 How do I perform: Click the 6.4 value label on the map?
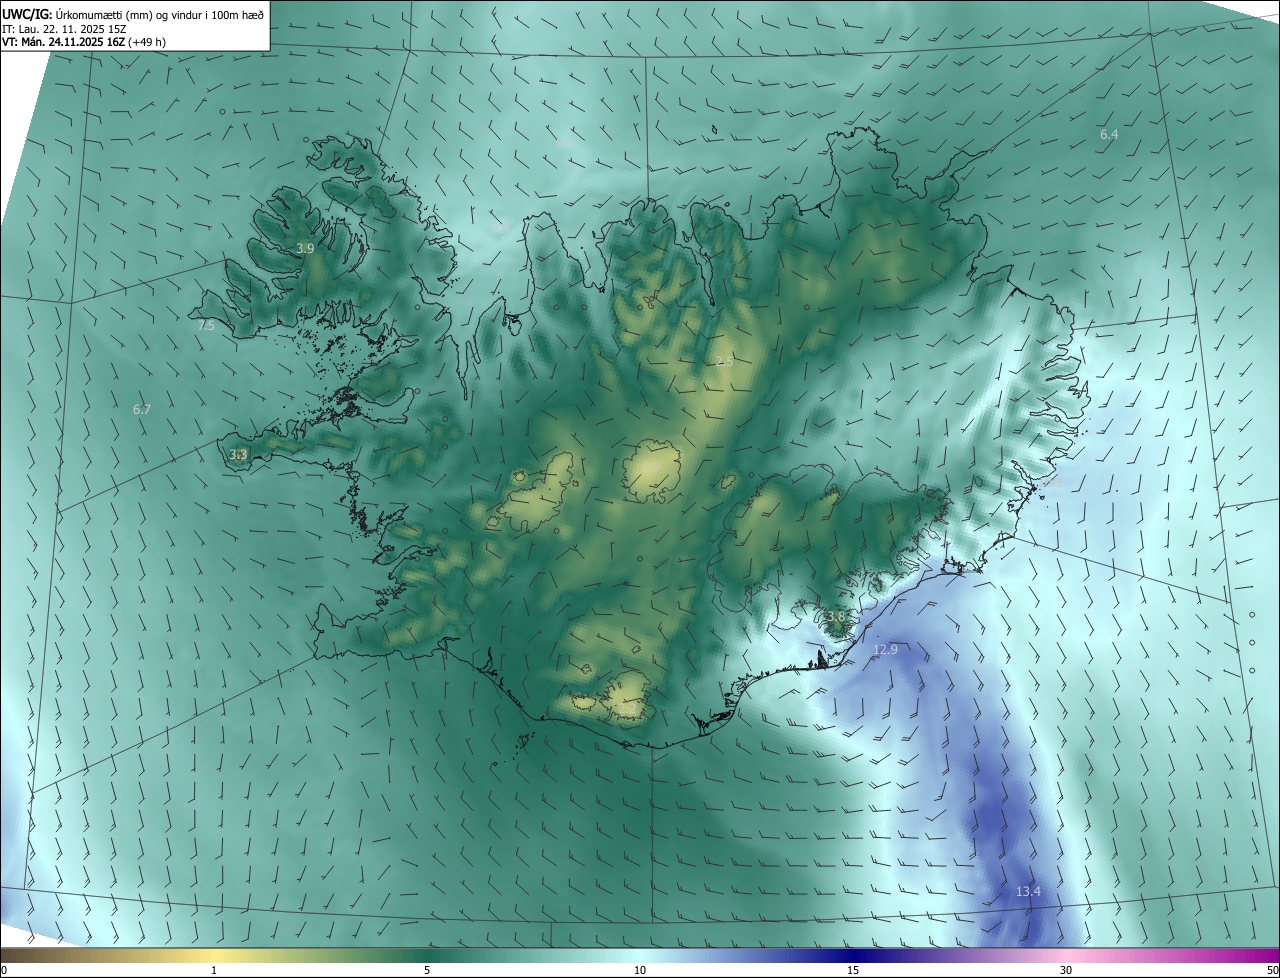click(1109, 134)
